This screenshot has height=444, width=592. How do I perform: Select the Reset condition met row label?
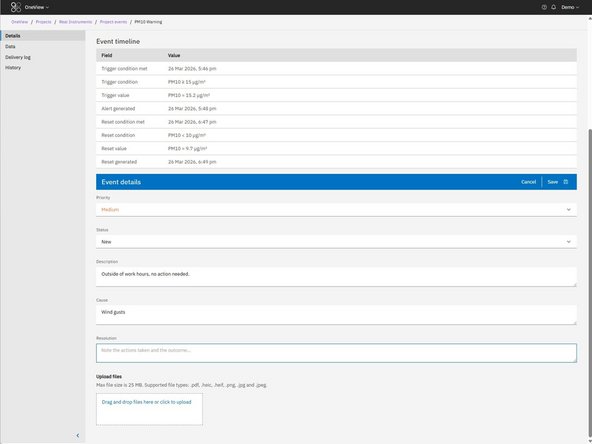pyautogui.click(x=123, y=122)
